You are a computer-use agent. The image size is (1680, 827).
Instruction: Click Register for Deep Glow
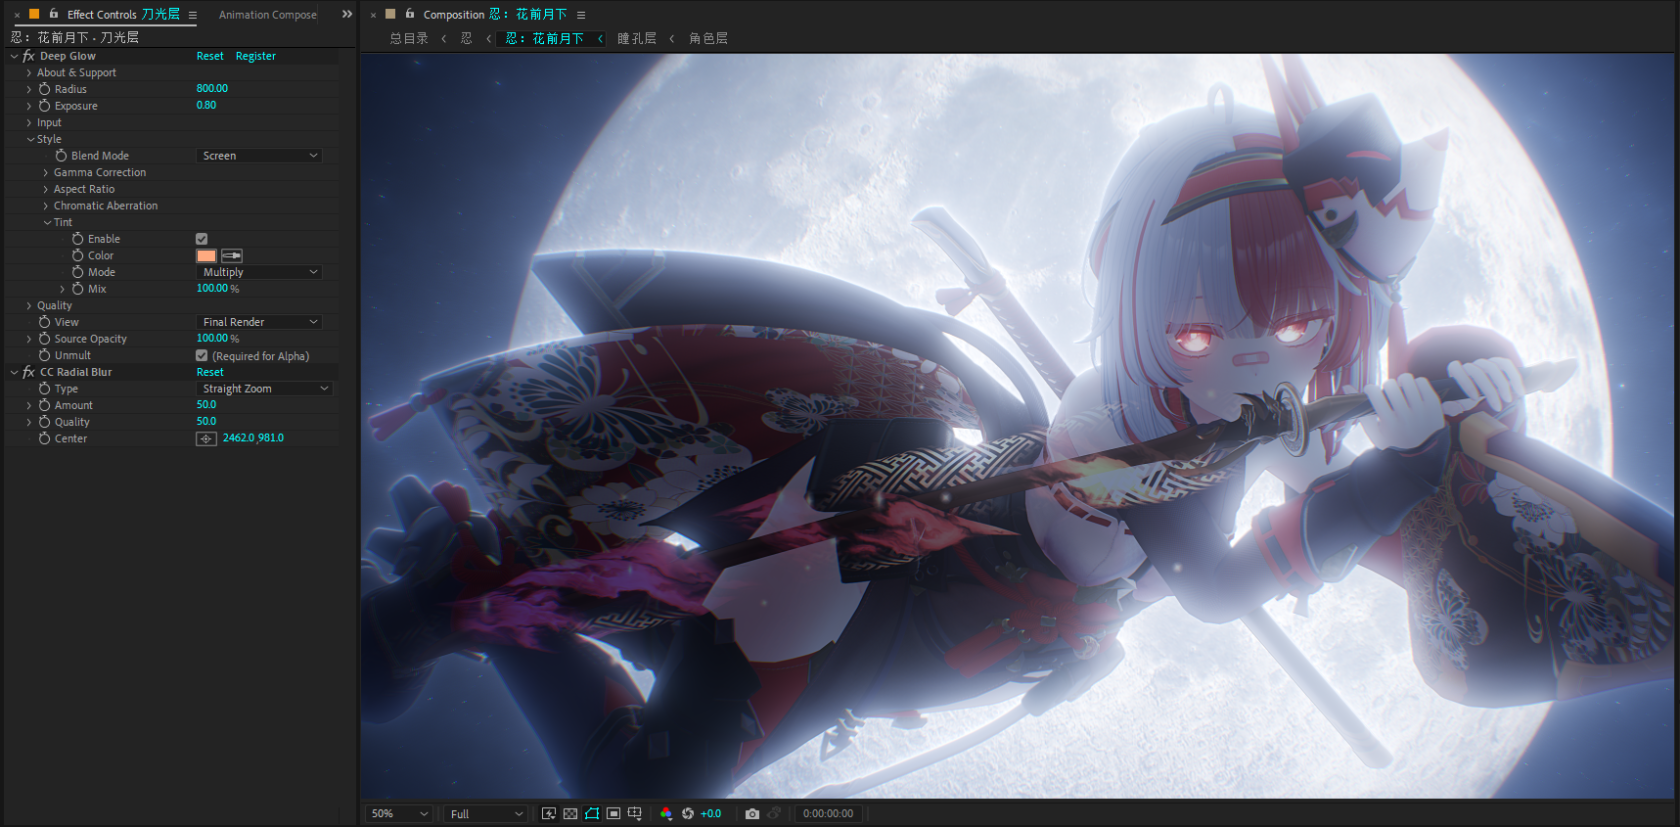[255, 56]
